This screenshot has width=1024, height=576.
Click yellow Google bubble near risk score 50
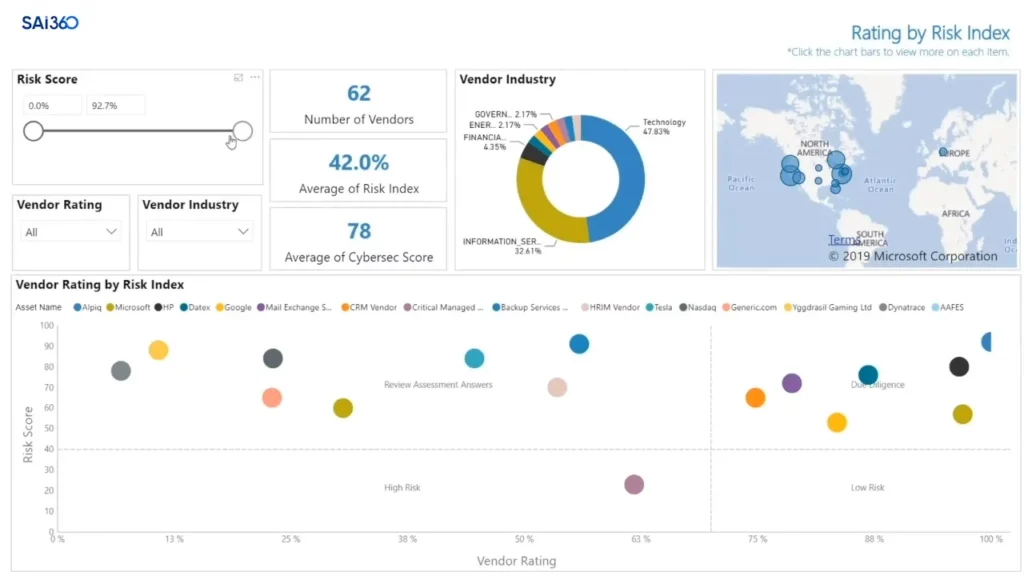coord(837,423)
